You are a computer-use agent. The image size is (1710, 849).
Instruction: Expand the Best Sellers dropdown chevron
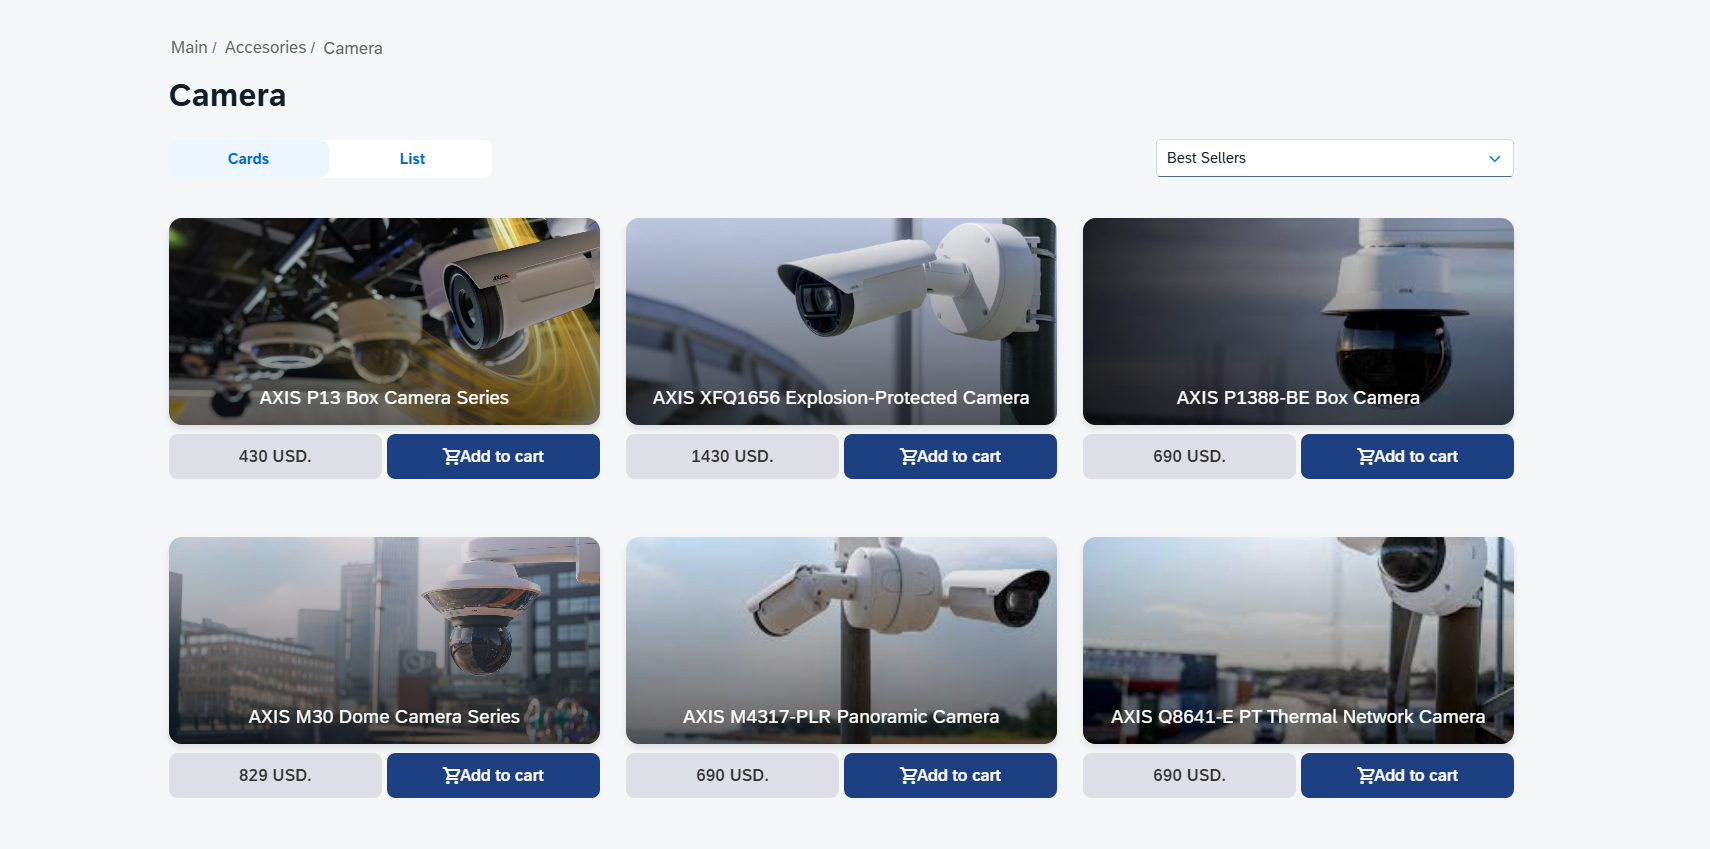click(x=1494, y=159)
